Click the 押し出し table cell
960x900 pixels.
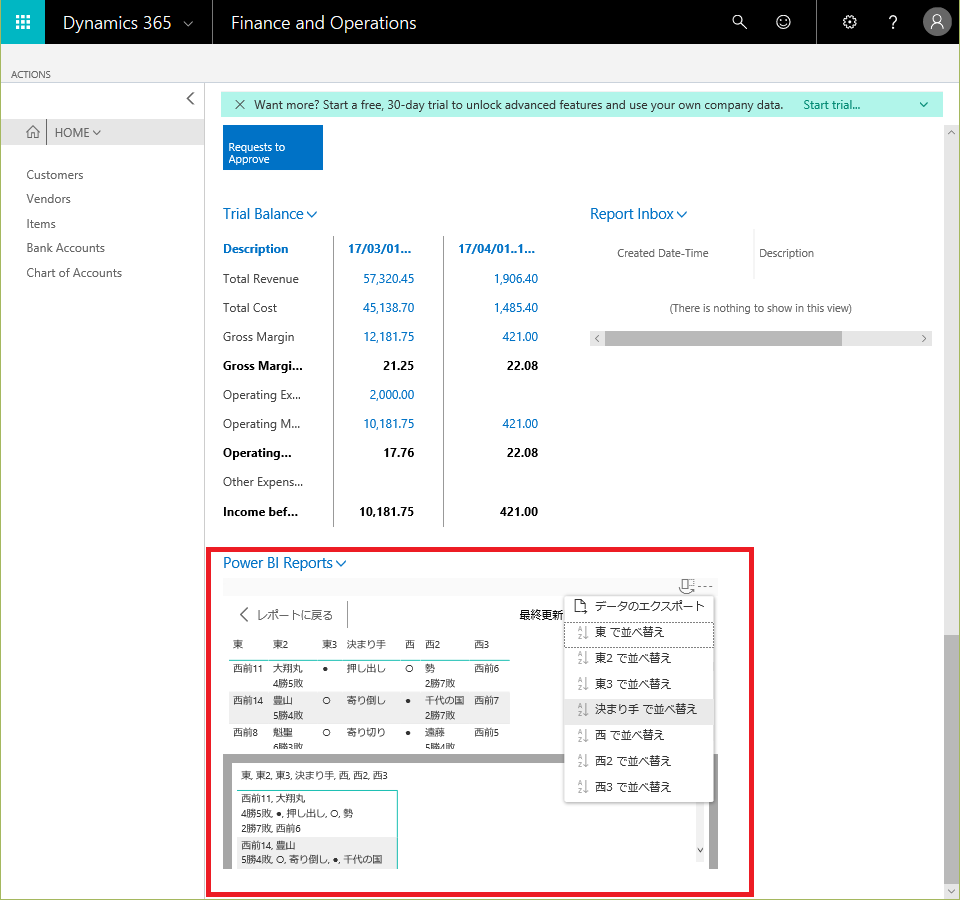coord(366,669)
